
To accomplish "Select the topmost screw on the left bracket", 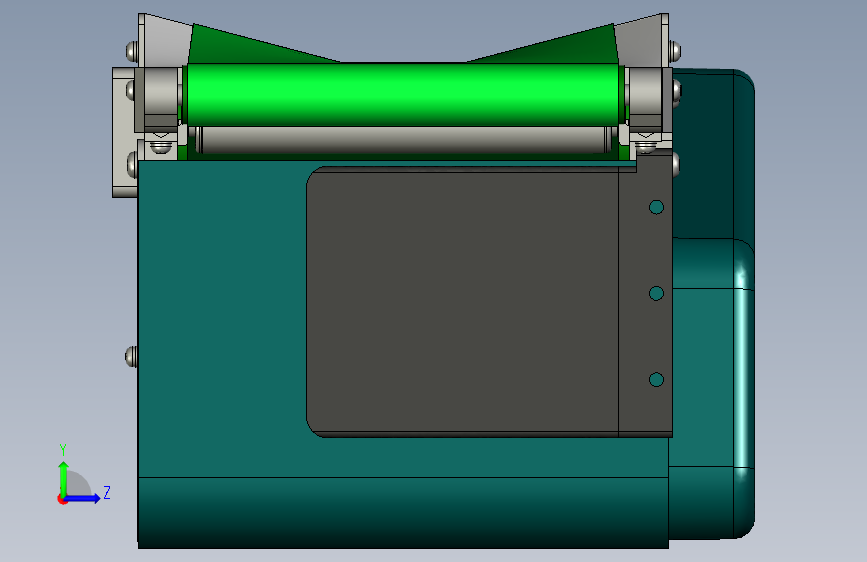I will [132, 51].
